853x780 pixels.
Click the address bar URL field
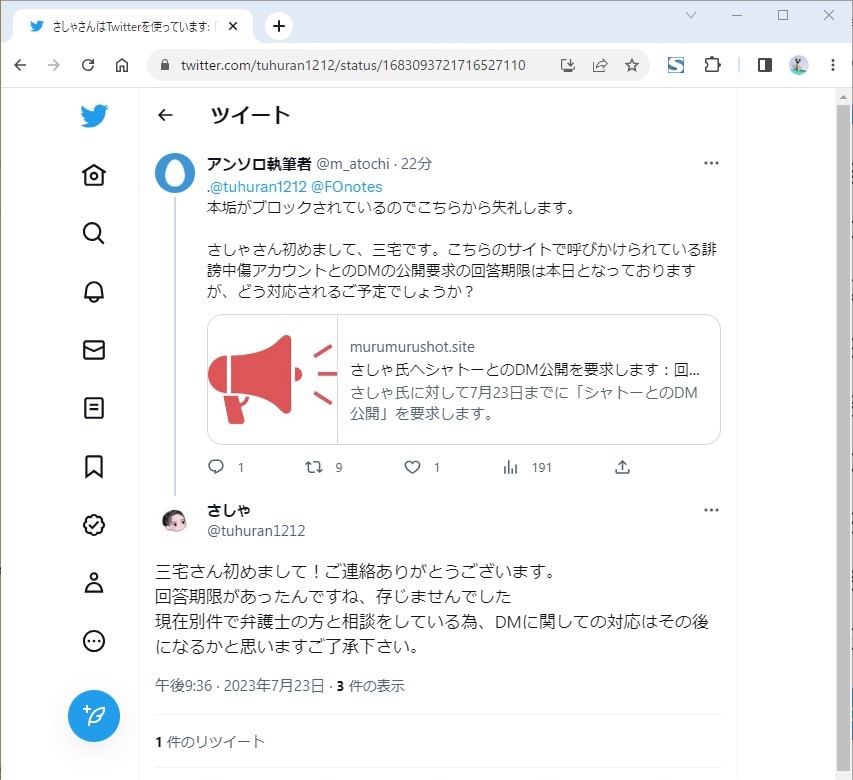coord(352,65)
